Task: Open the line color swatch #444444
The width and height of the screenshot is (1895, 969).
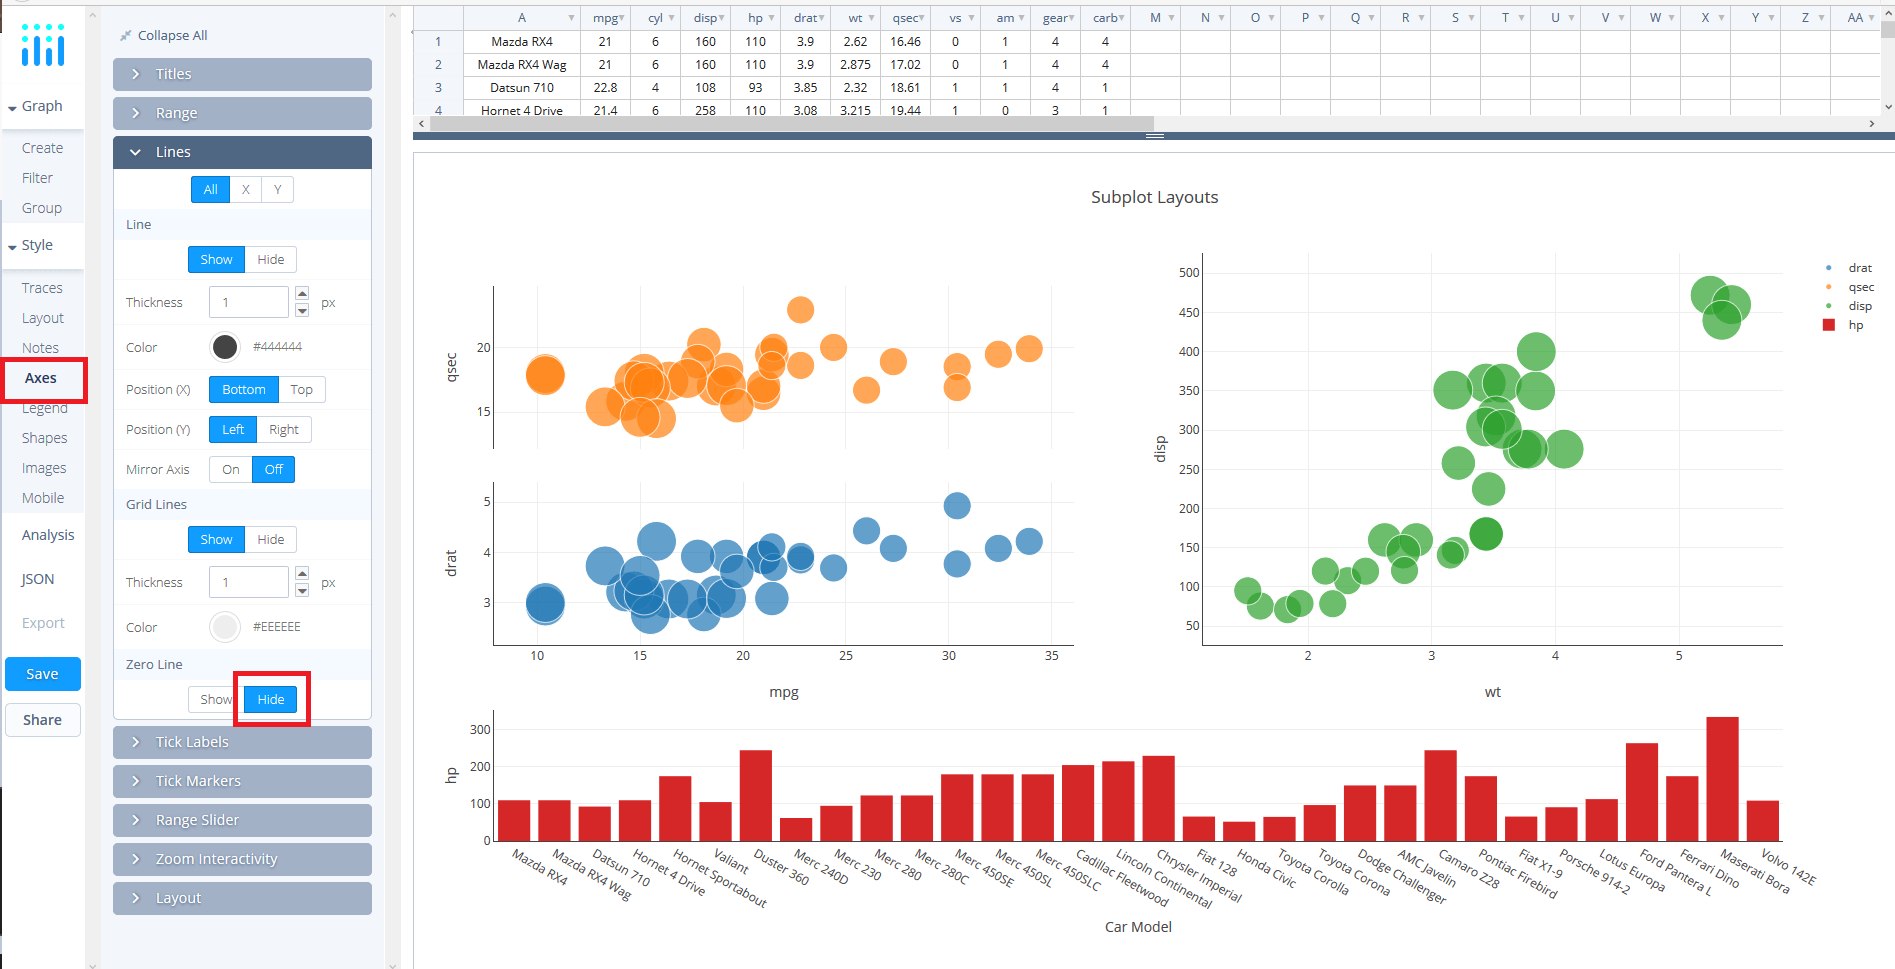Action: [x=224, y=346]
